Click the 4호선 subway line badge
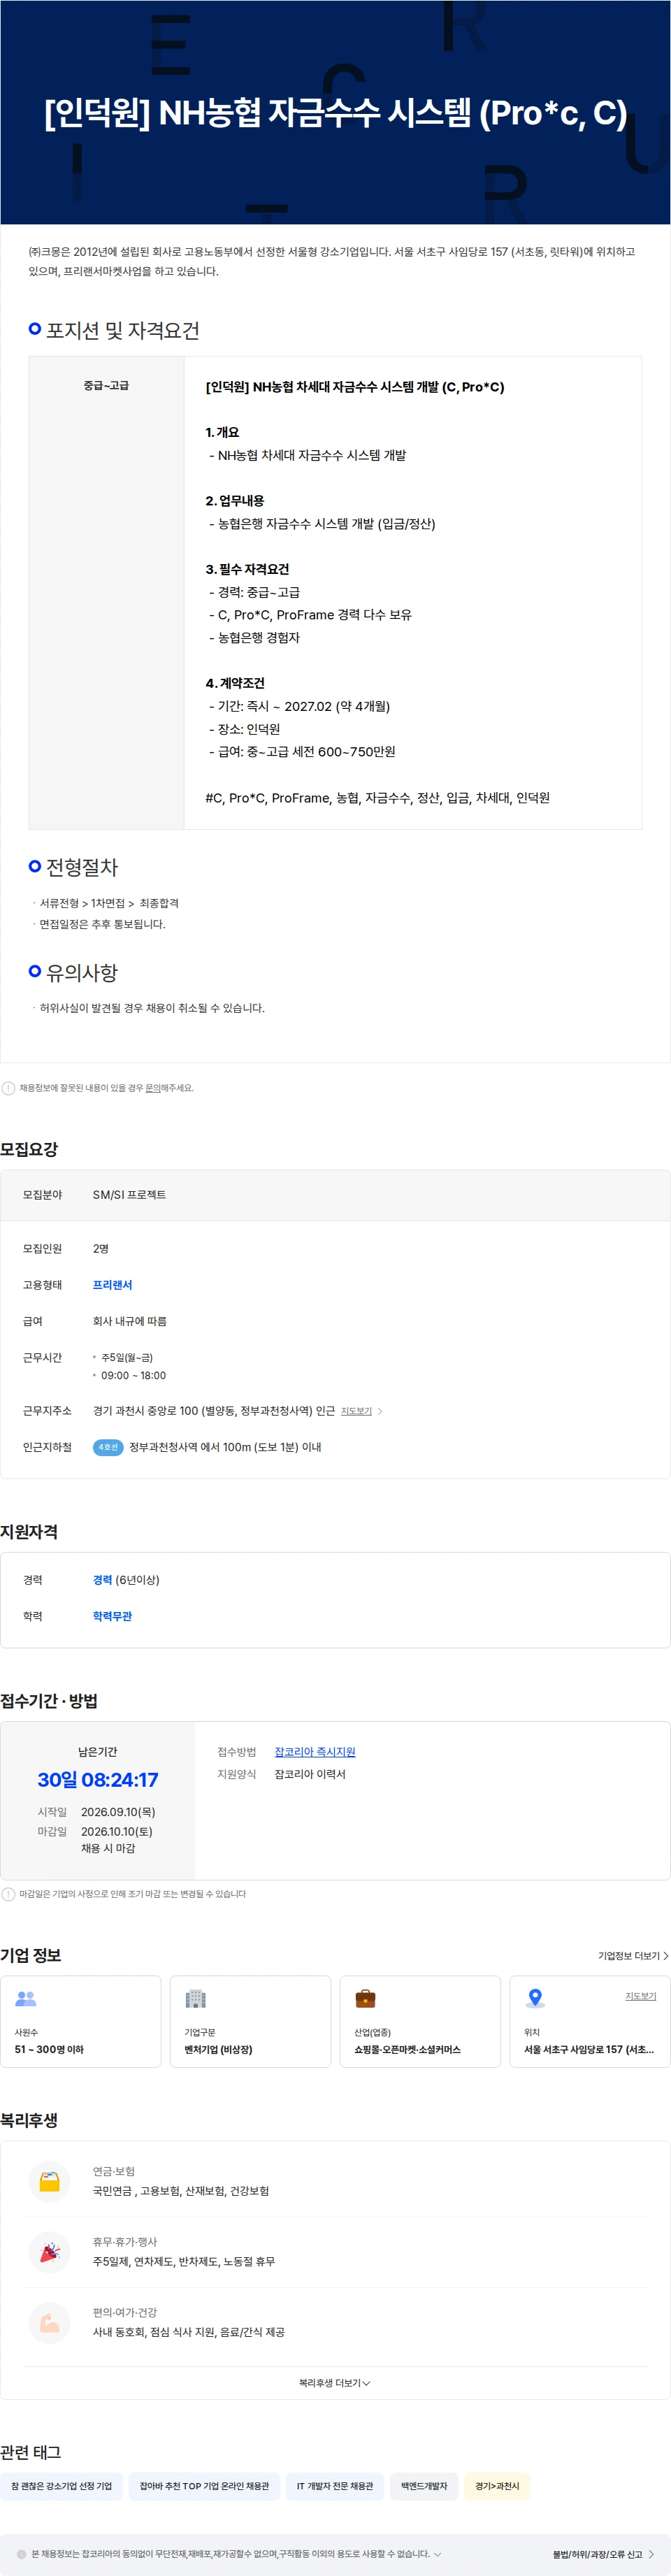The width and height of the screenshot is (671, 2576). [108, 1447]
